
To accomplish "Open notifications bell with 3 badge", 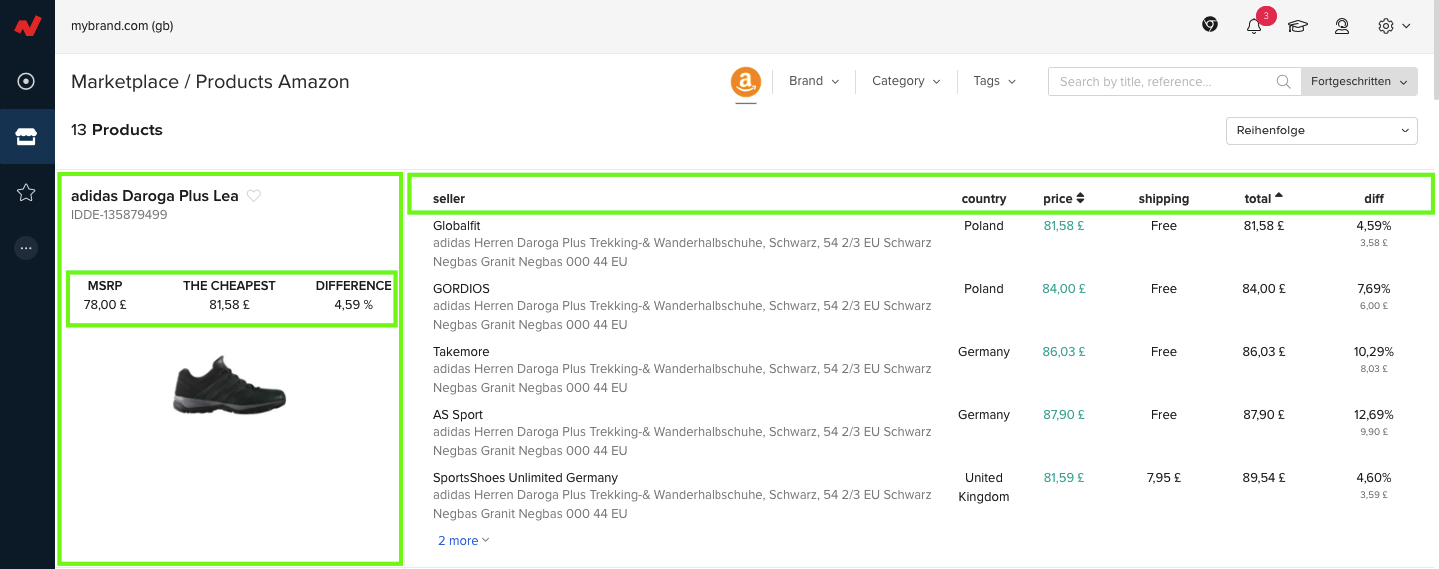I will tap(1256, 25).
